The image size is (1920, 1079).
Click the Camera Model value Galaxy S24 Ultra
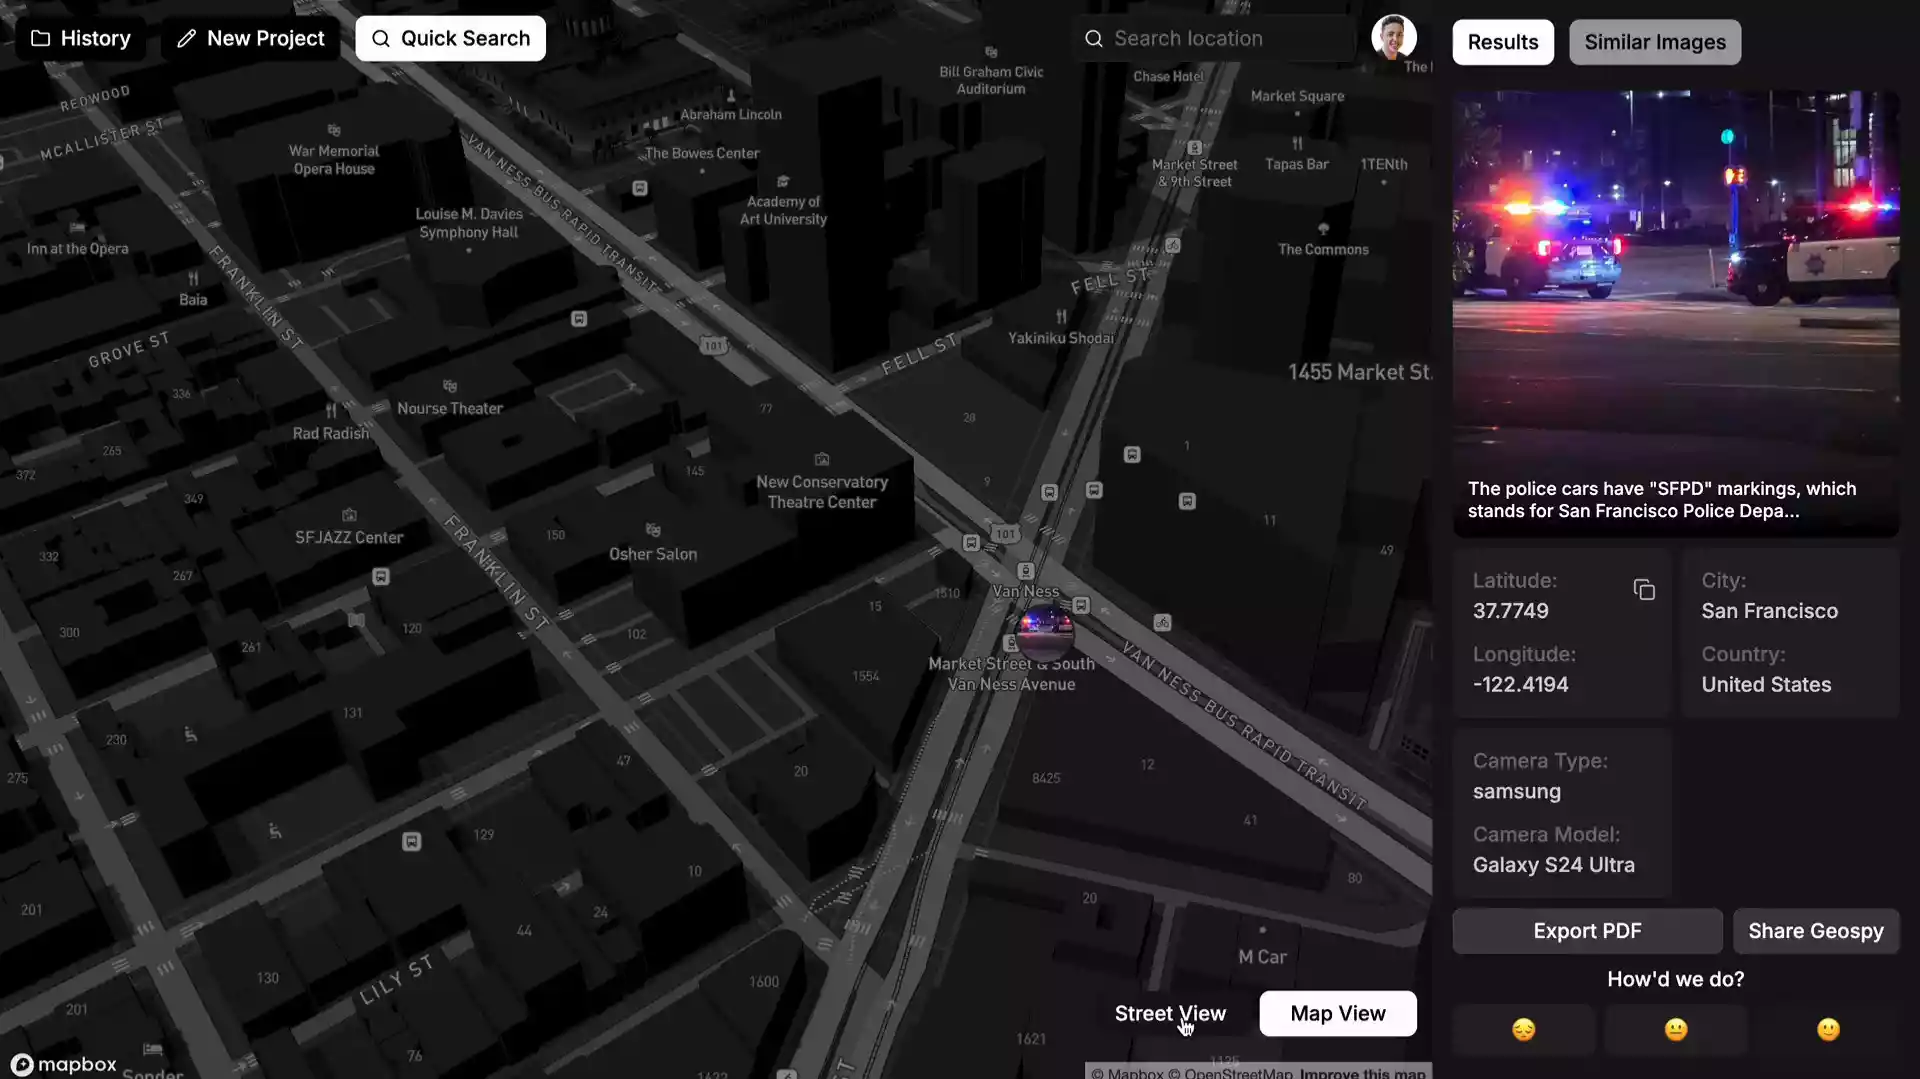pyautogui.click(x=1553, y=865)
